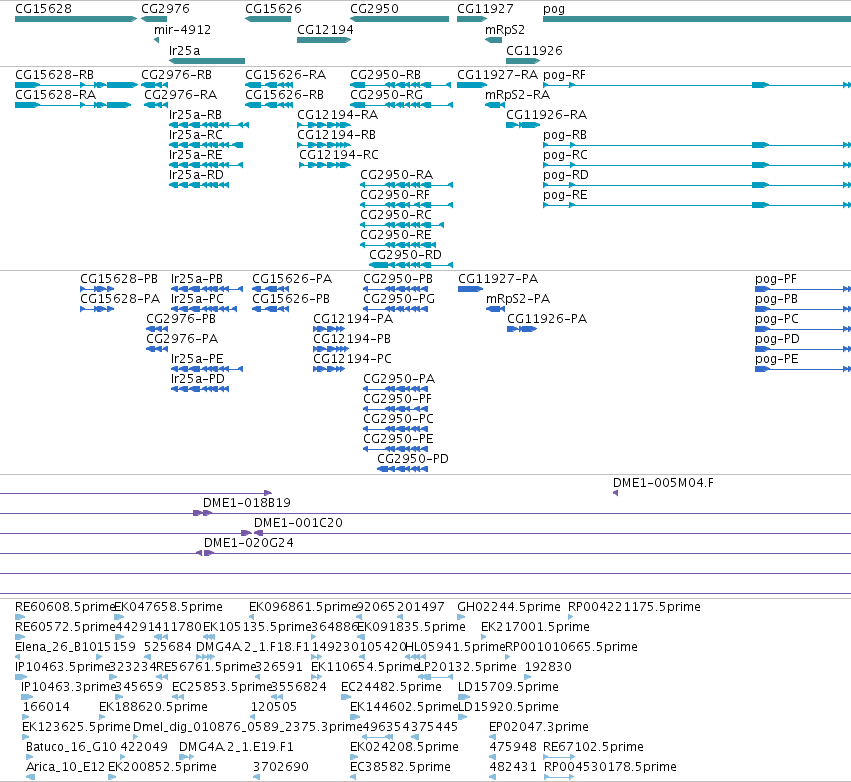Viewport: 851px width, 782px height.
Task: Click the Ir25a-PB protein label
Action: coord(197,279)
